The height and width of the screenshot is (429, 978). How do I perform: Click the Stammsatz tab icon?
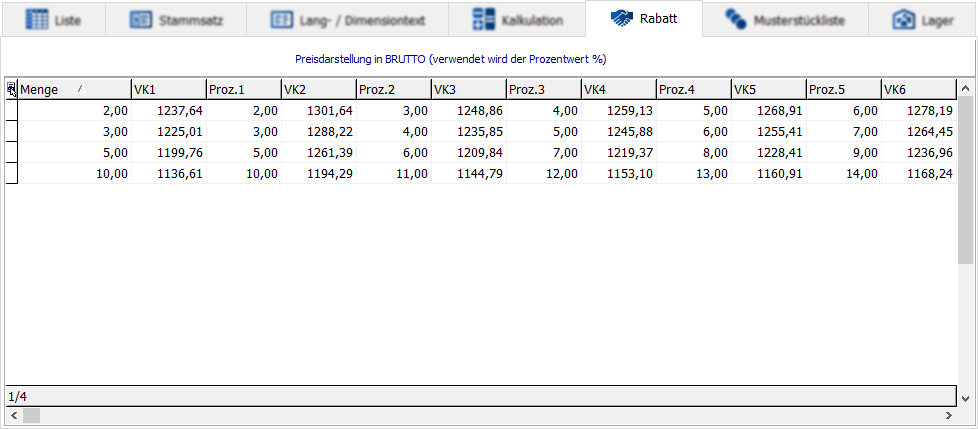click(141, 20)
